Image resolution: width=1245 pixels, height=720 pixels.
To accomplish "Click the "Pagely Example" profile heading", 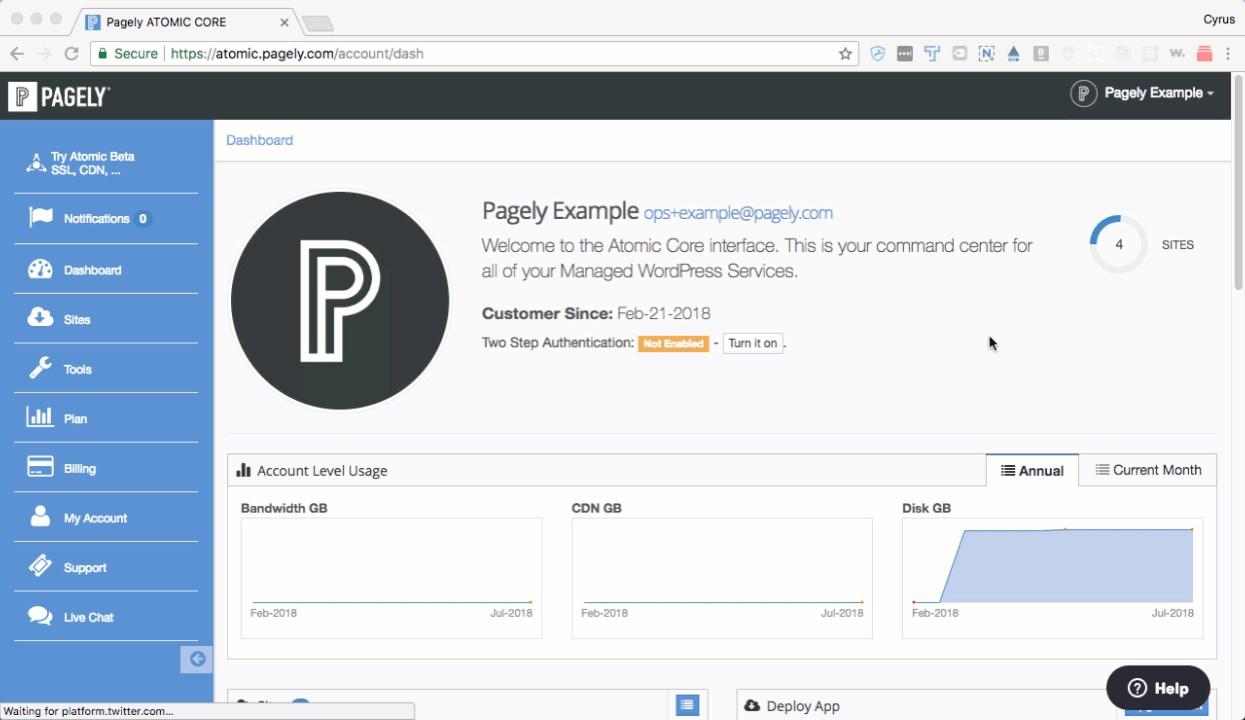I will 560,211.
